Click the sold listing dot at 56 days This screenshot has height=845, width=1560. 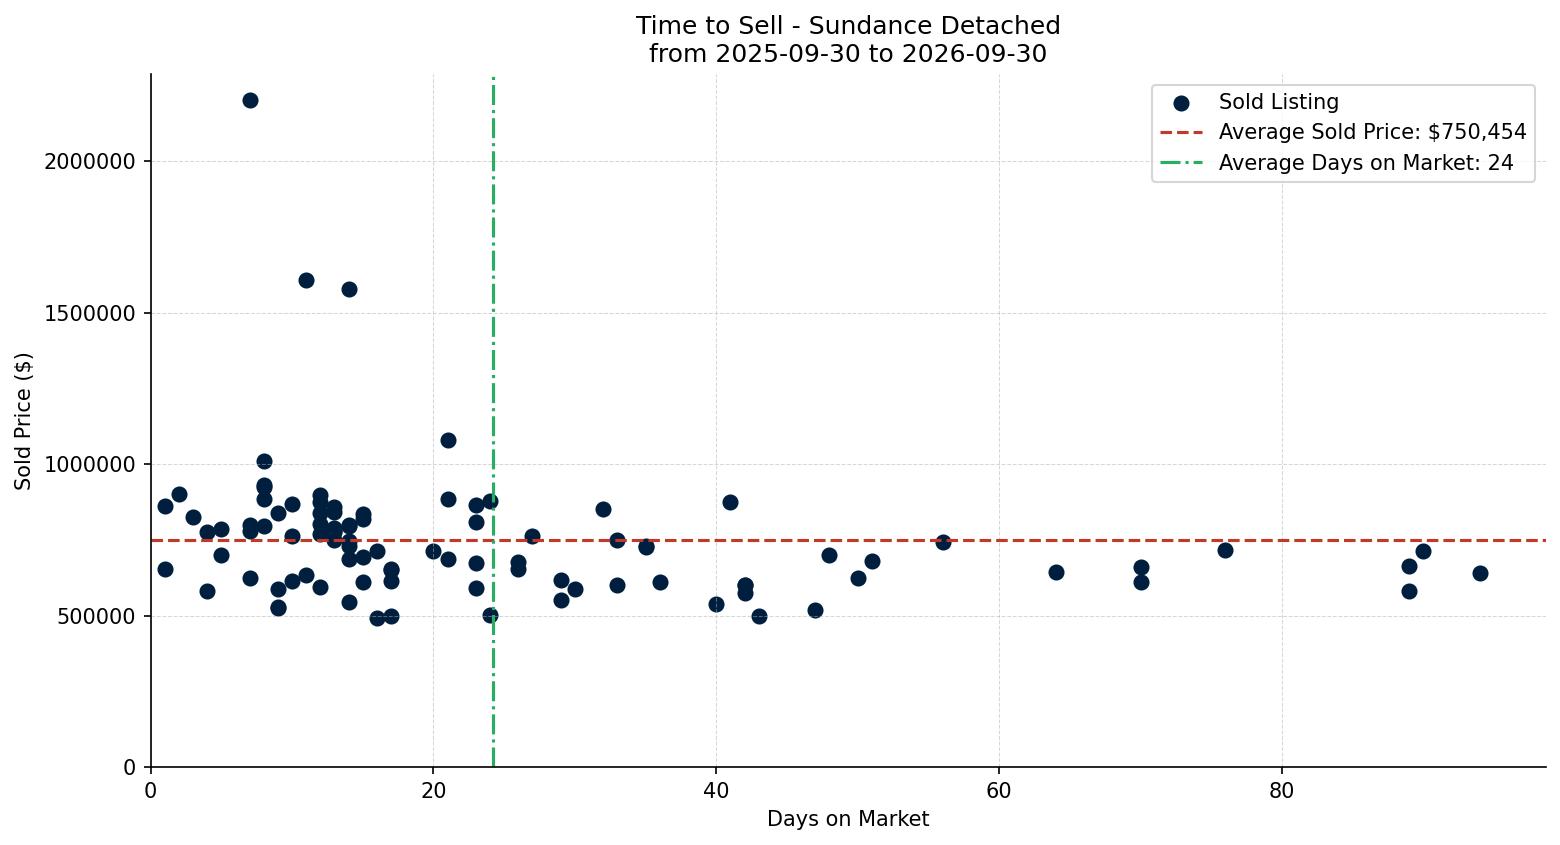click(x=943, y=542)
